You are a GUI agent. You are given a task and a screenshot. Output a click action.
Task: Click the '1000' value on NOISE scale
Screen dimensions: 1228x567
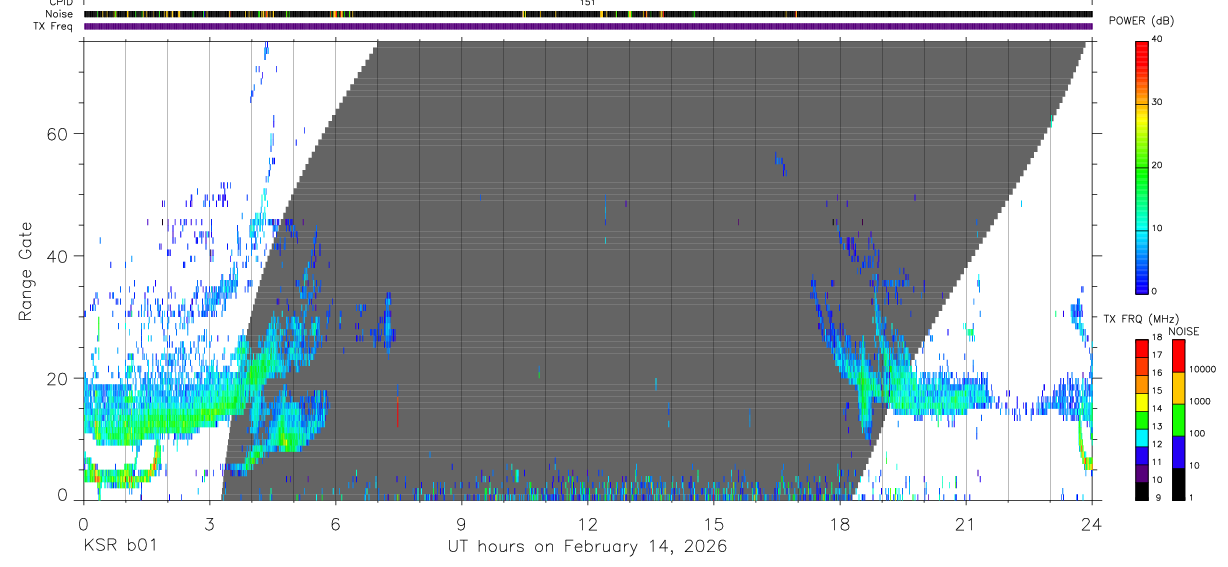pyautogui.click(x=1199, y=401)
